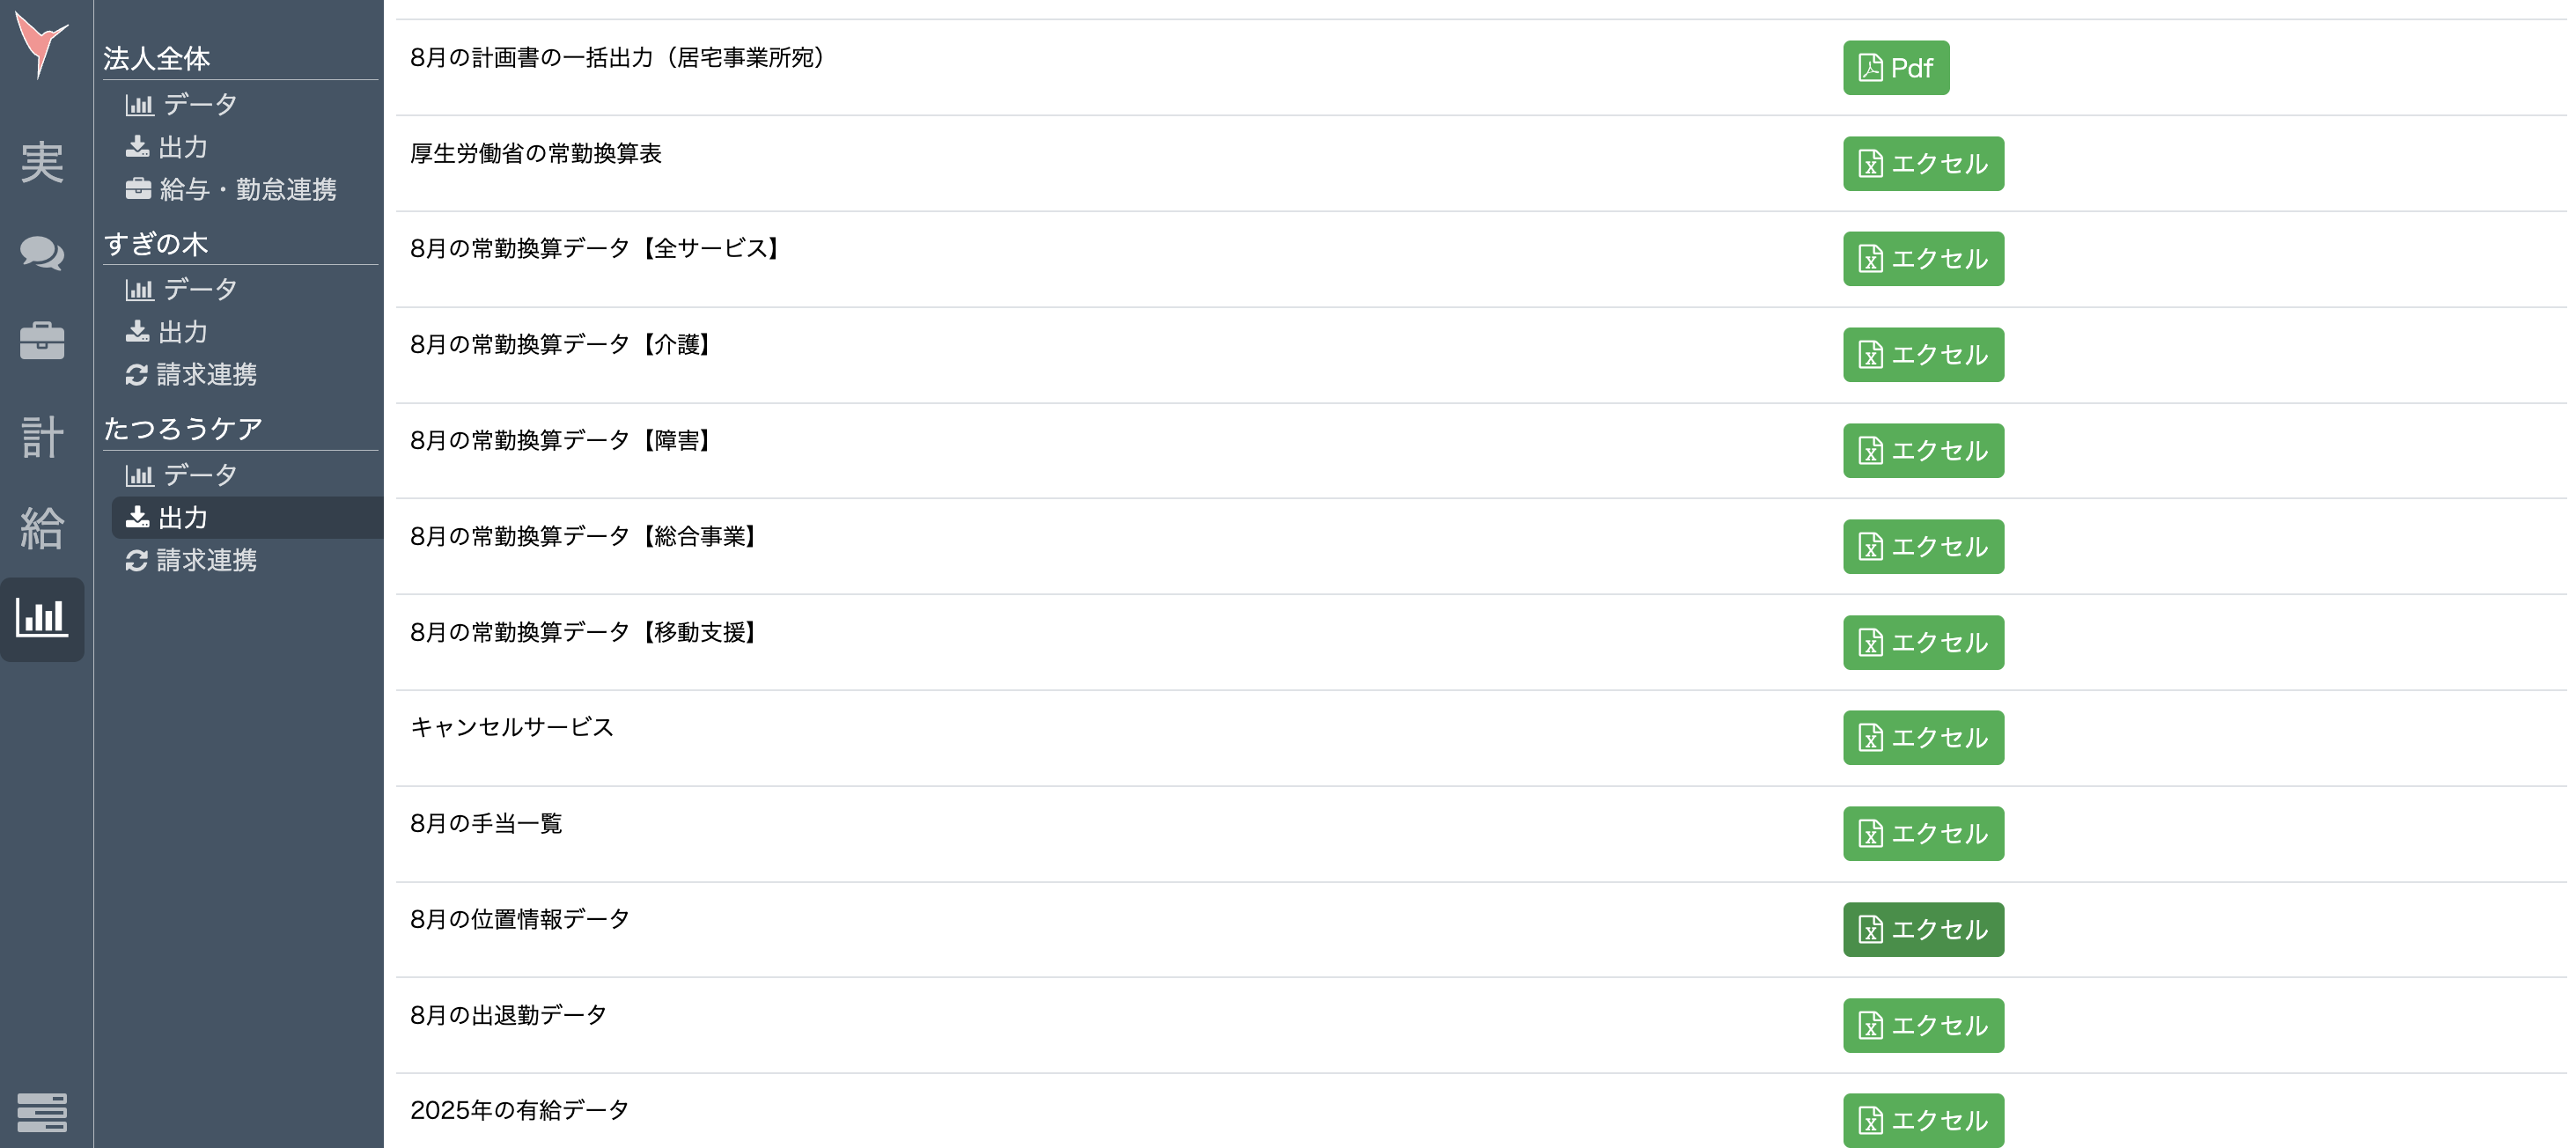The image size is (2576, 1148).
Task: Export 8月の出退勤データ to Excel
Action: point(1922,1026)
